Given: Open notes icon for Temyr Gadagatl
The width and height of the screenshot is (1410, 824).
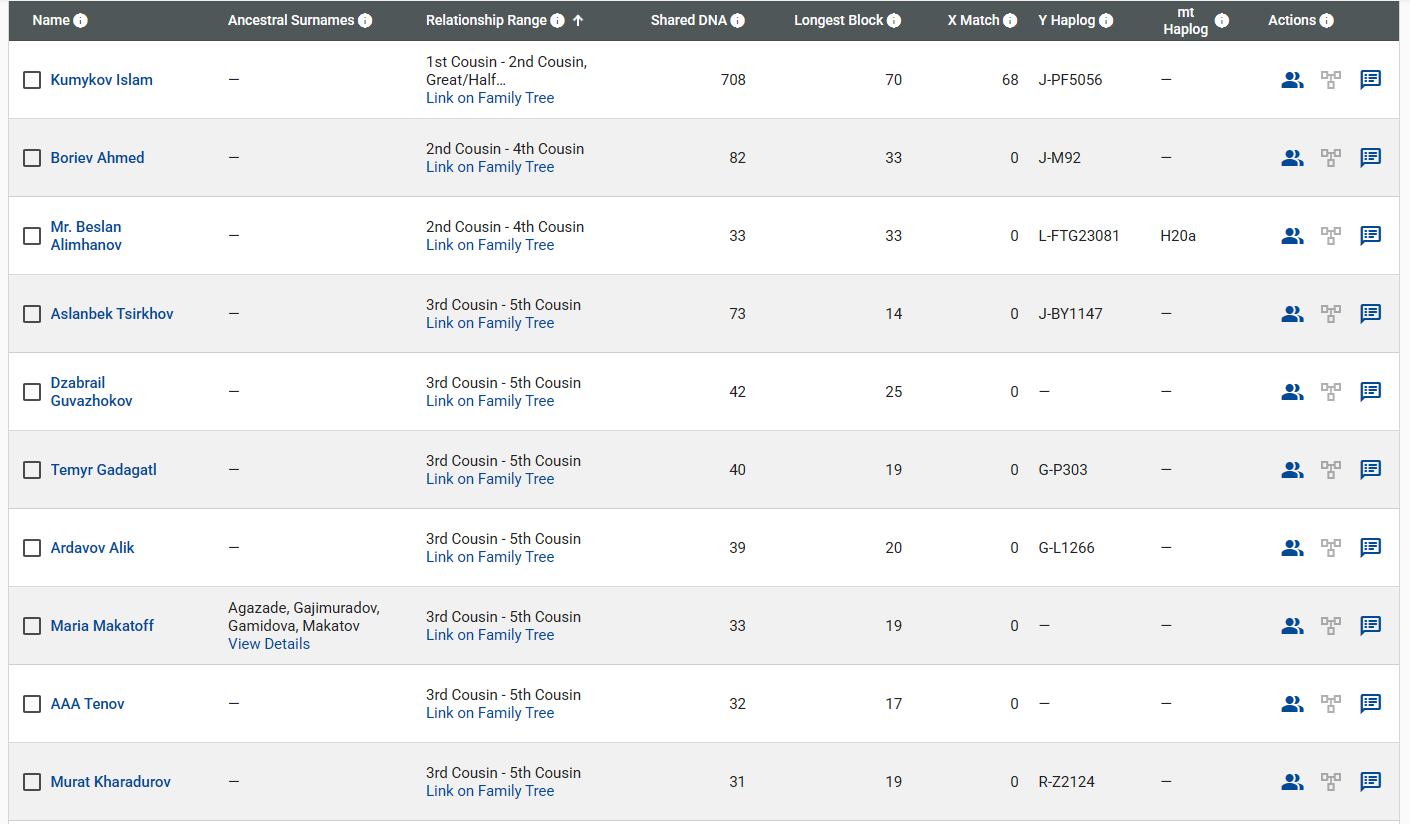Looking at the screenshot, I should click(x=1371, y=469).
